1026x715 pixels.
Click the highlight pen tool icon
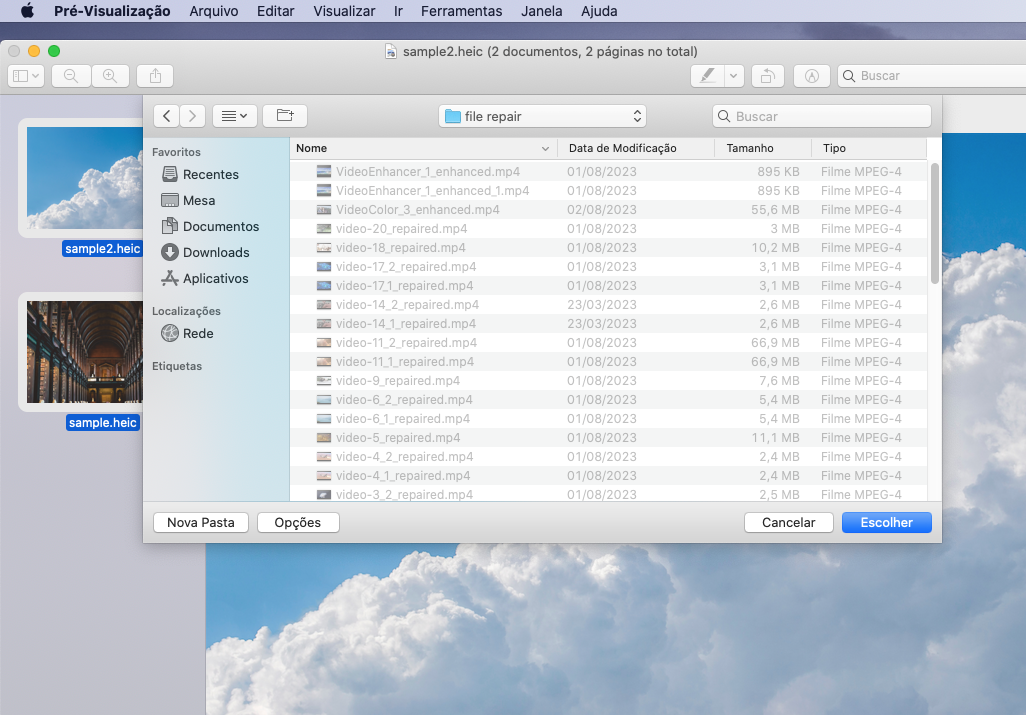tap(707, 76)
